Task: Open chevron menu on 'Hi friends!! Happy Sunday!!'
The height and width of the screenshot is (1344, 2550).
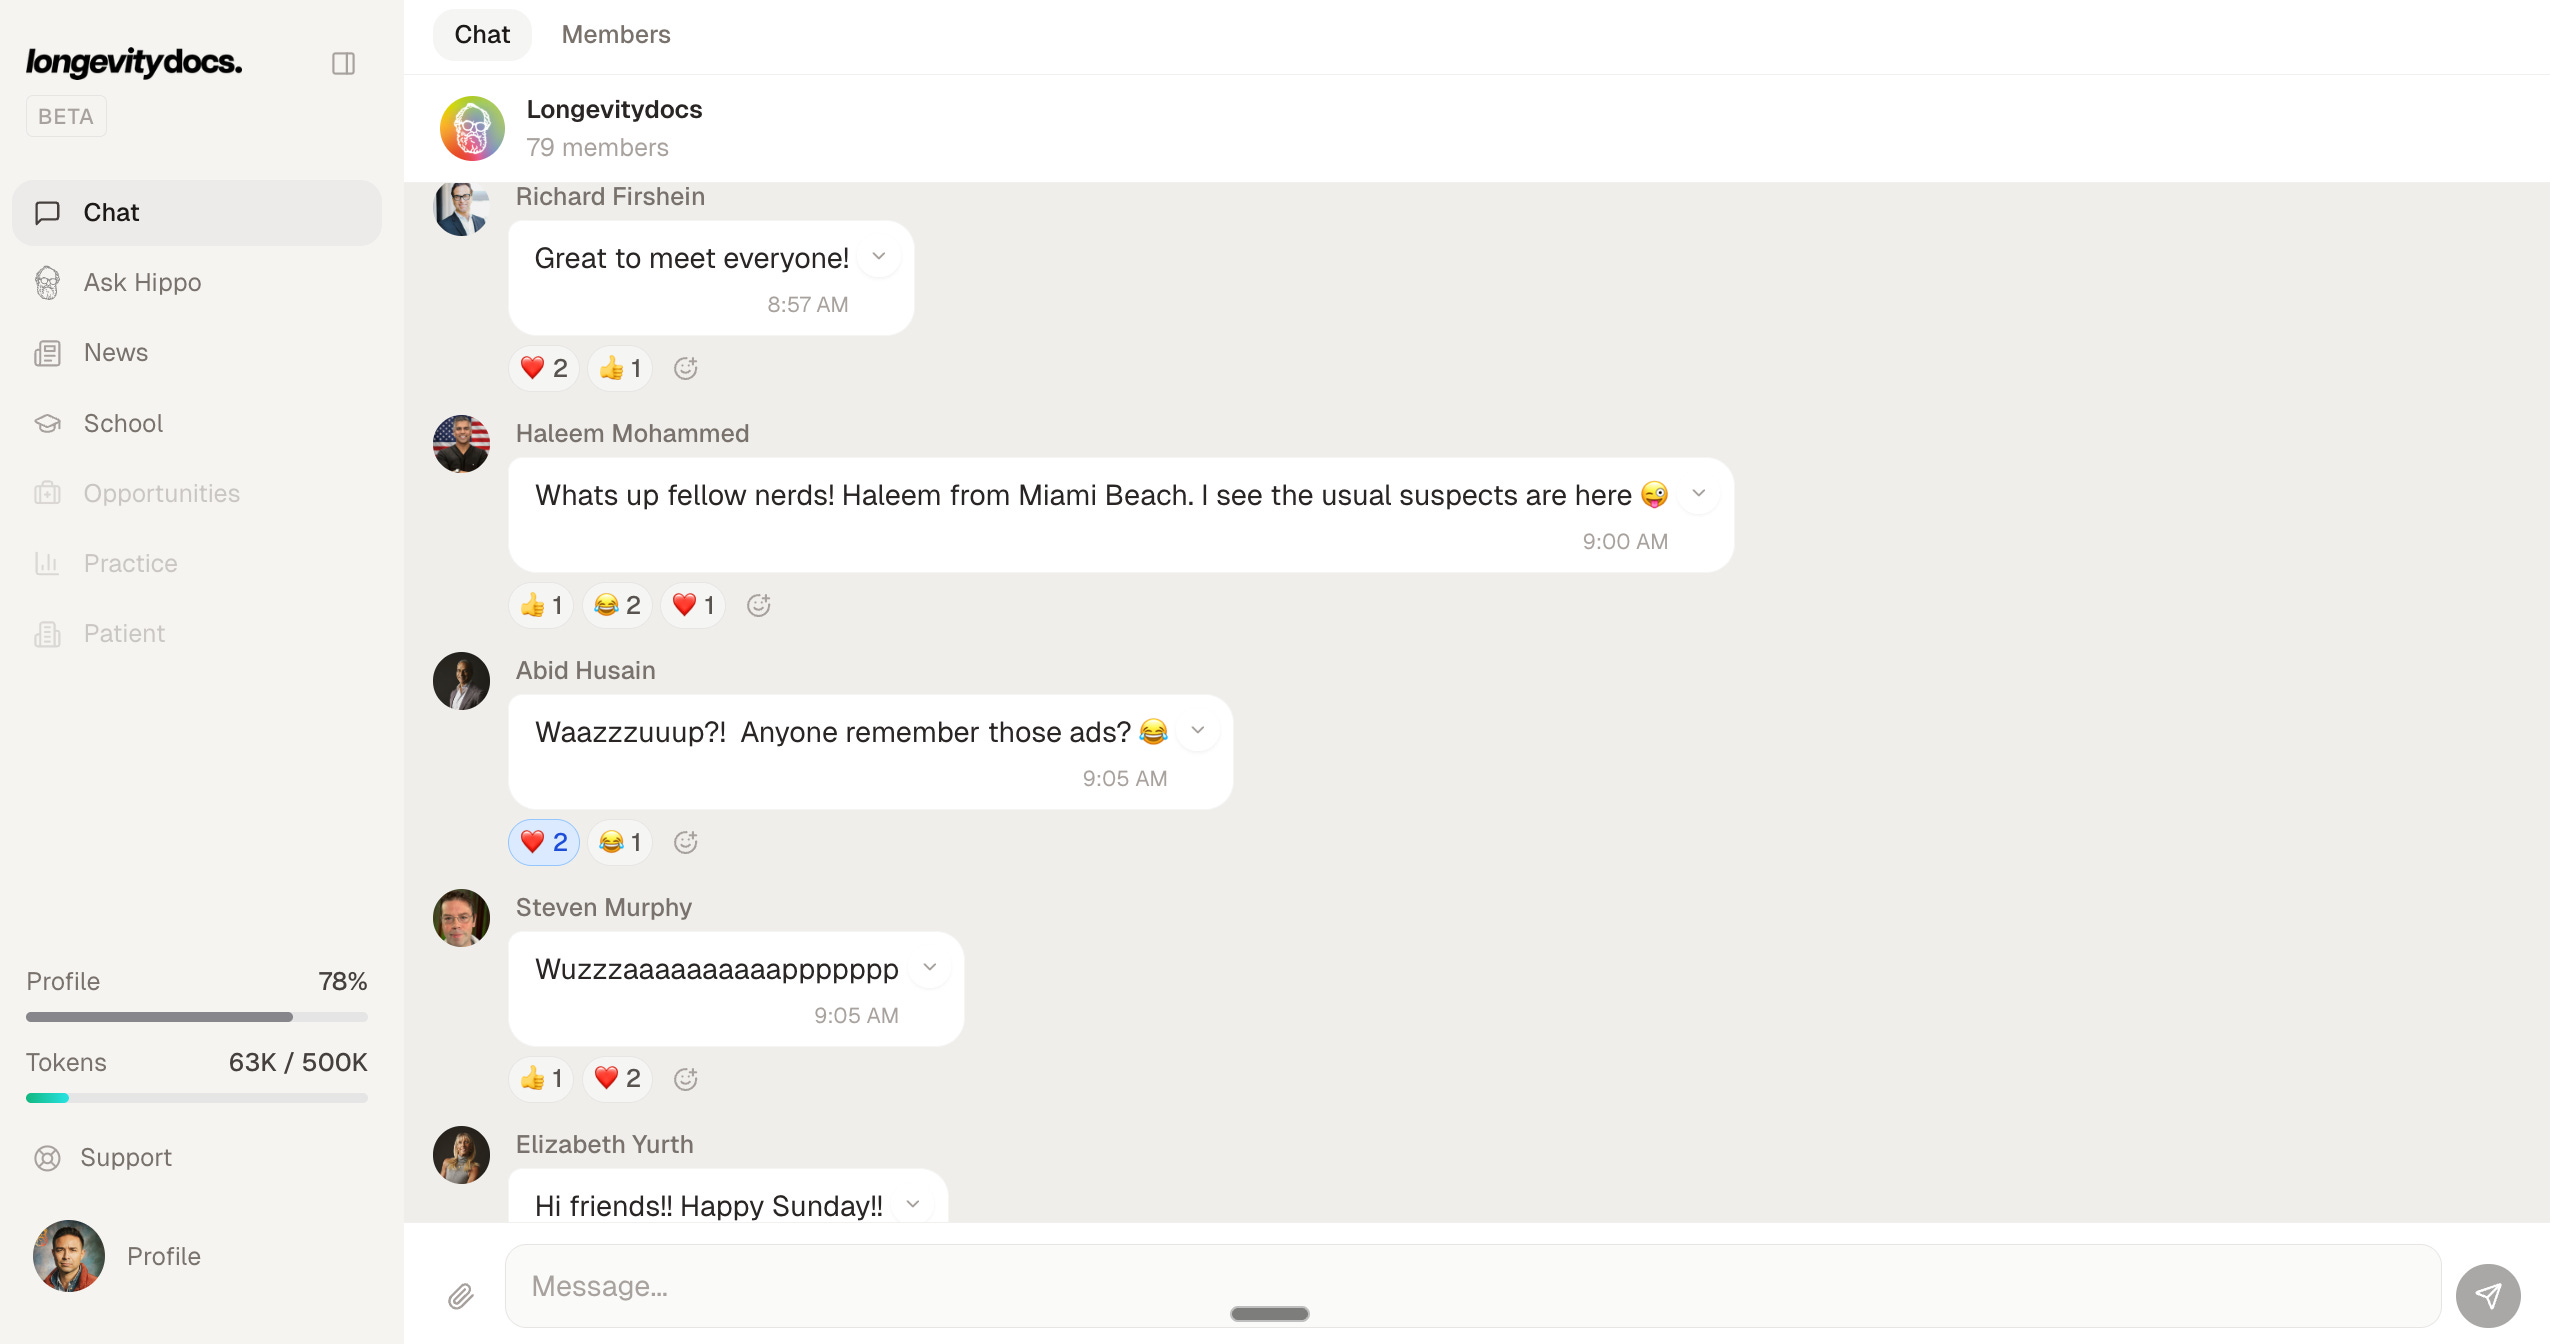Action: [912, 1204]
